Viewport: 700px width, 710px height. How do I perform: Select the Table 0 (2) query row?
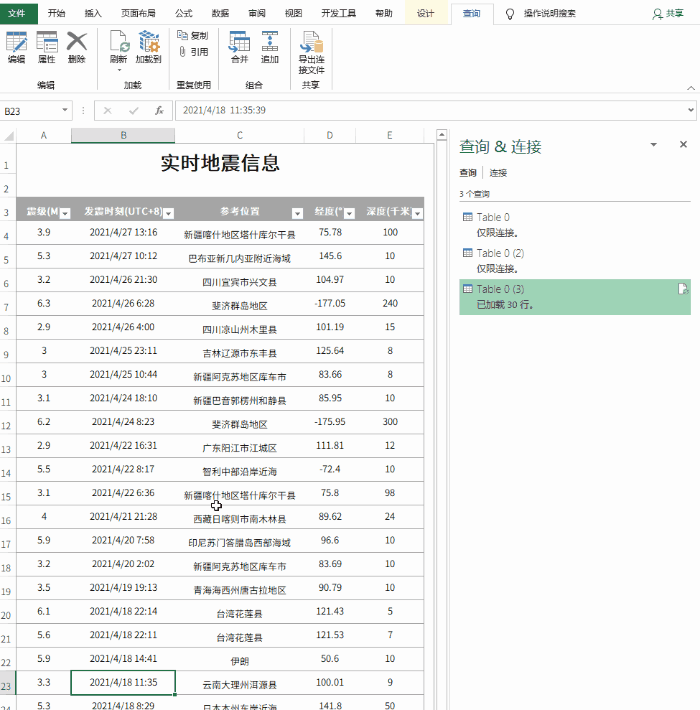pyautogui.click(x=575, y=260)
